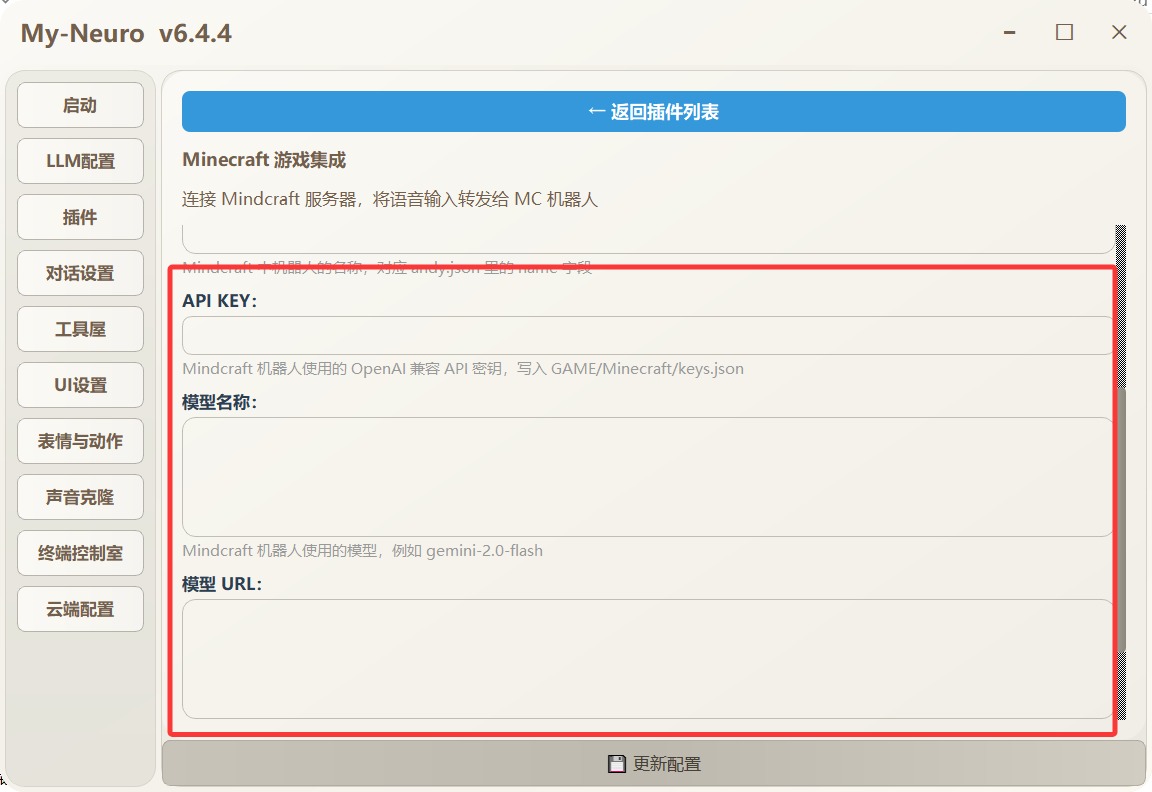
Task: Select the UI设置 sidebar item
Action: pyautogui.click(x=80, y=385)
